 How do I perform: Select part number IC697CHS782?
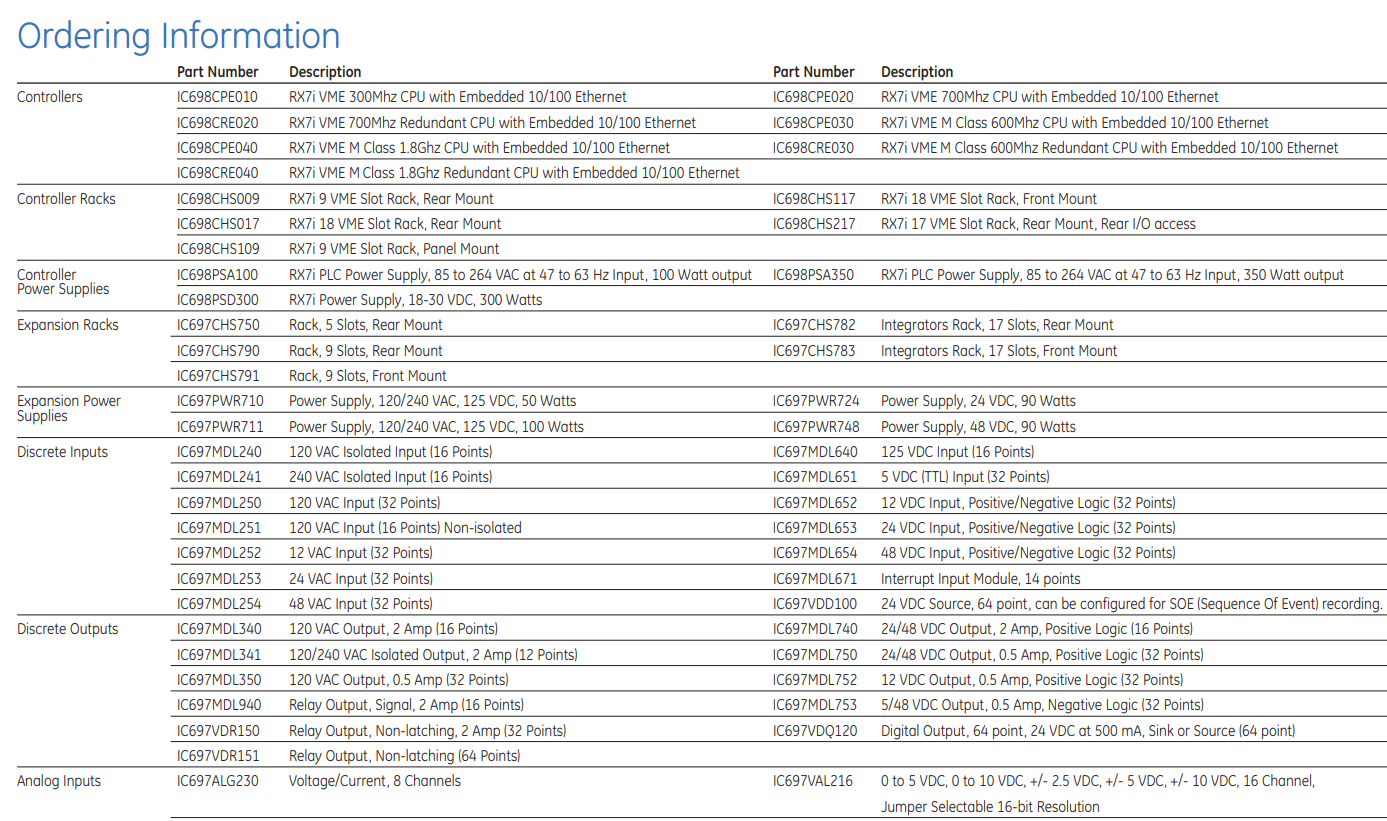coord(814,325)
